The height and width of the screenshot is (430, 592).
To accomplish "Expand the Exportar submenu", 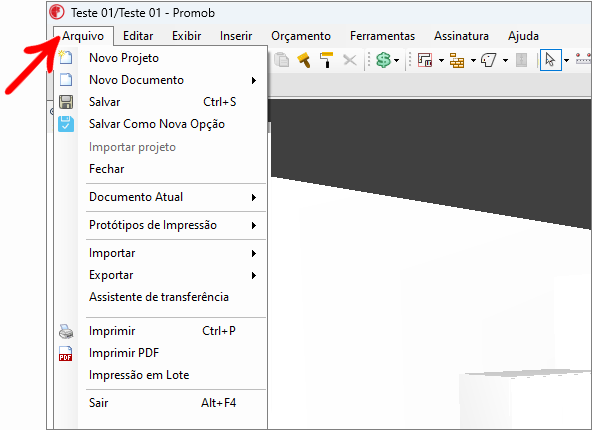I will (254, 276).
